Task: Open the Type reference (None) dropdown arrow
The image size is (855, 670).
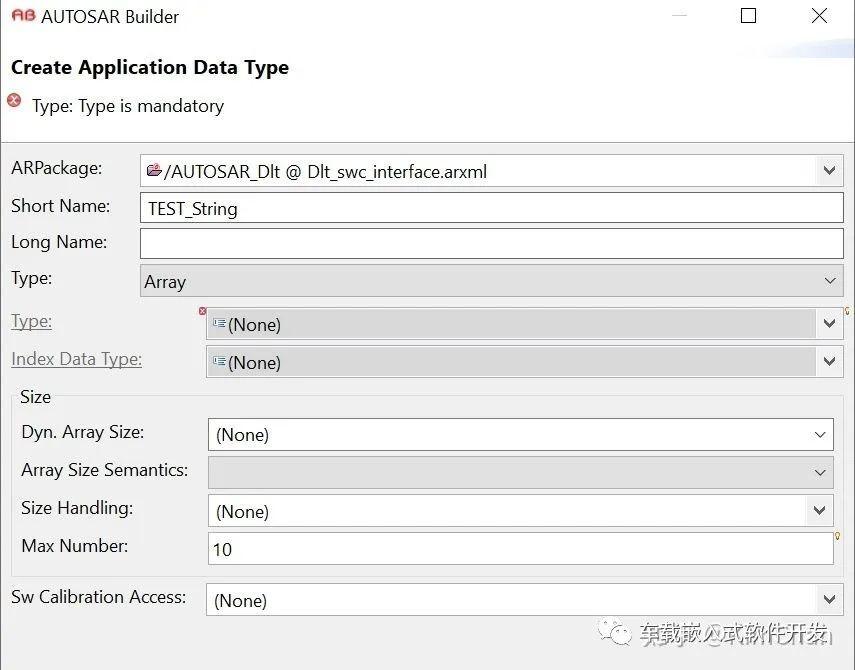Action: tap(829, 323)
